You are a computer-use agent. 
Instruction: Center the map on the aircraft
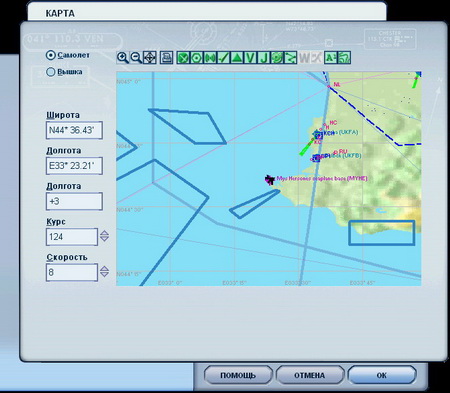click(150, 58)
